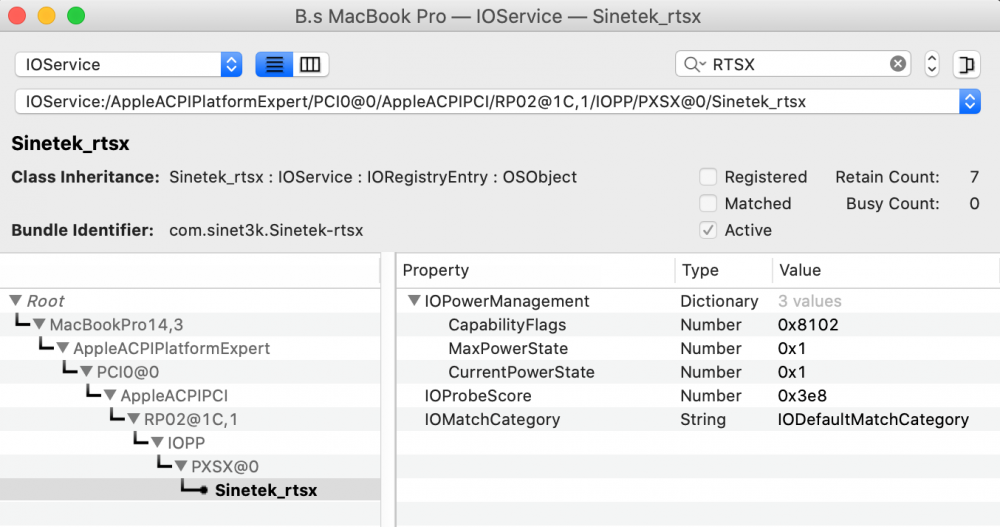Collapse the IOPP node
This screenshot has width=1000, height=527.
click(158, 442)
